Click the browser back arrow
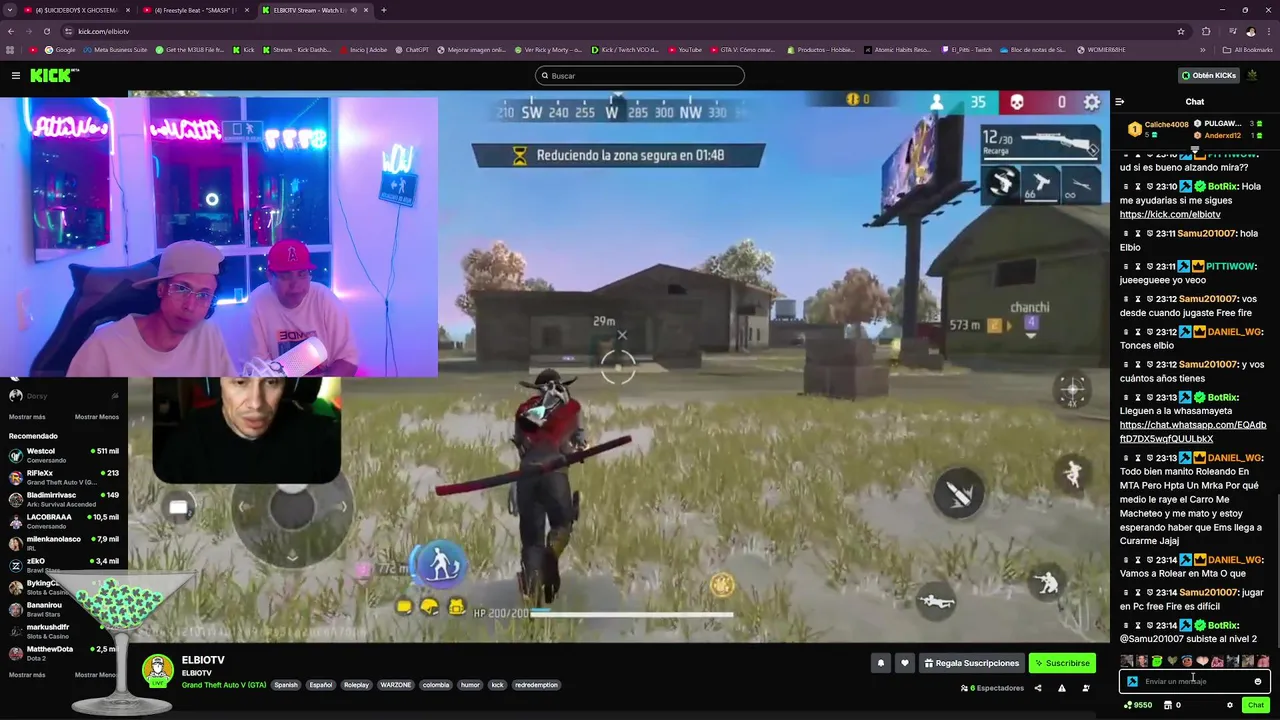The height and width of the screenshot is (720, 1280). 10,31
